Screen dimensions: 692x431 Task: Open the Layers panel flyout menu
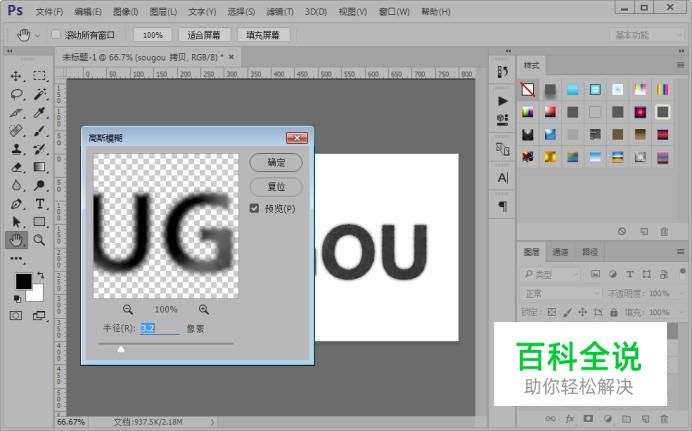681,252
